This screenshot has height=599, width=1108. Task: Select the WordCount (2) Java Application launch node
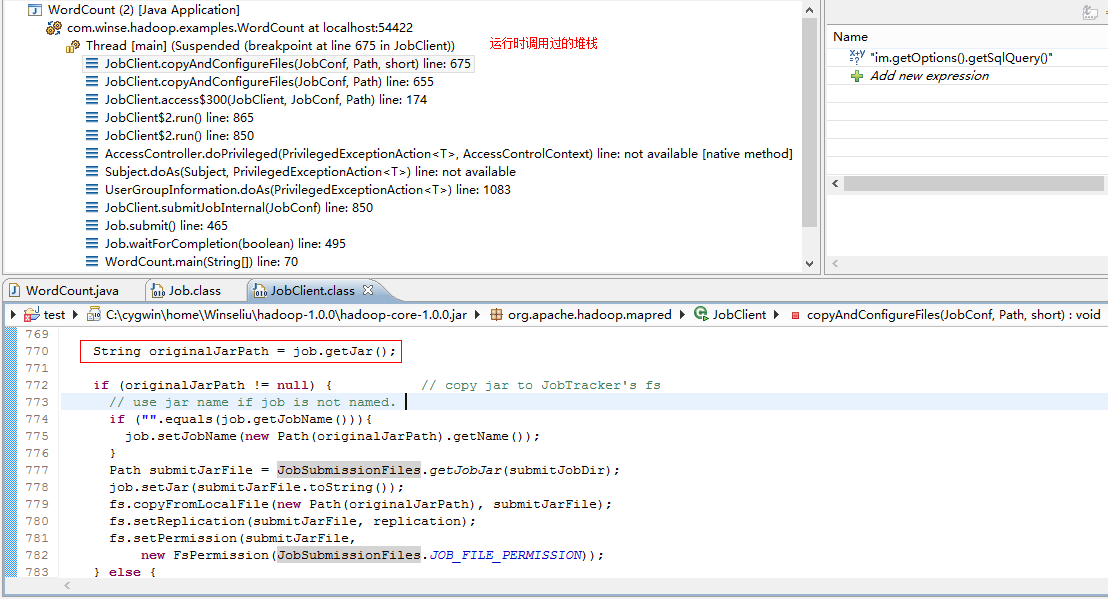(x=143, y=10)
